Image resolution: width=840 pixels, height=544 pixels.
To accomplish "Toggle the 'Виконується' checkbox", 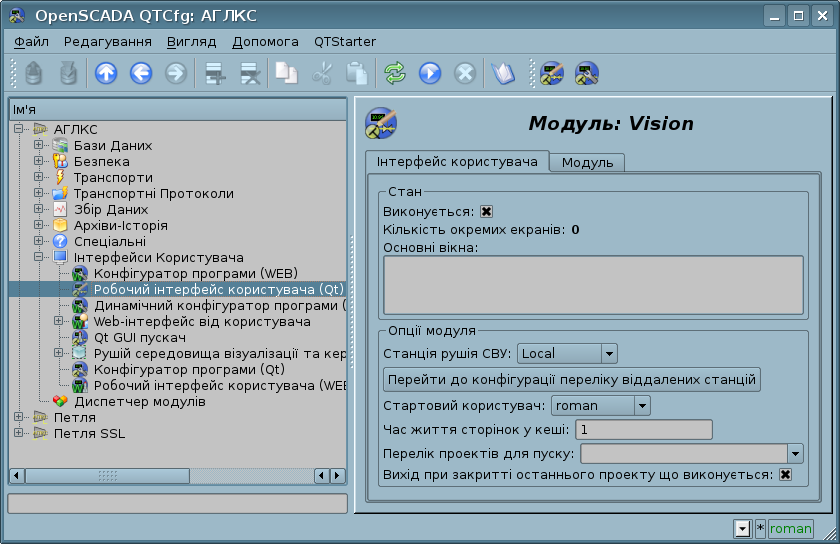I will (487, 211).
